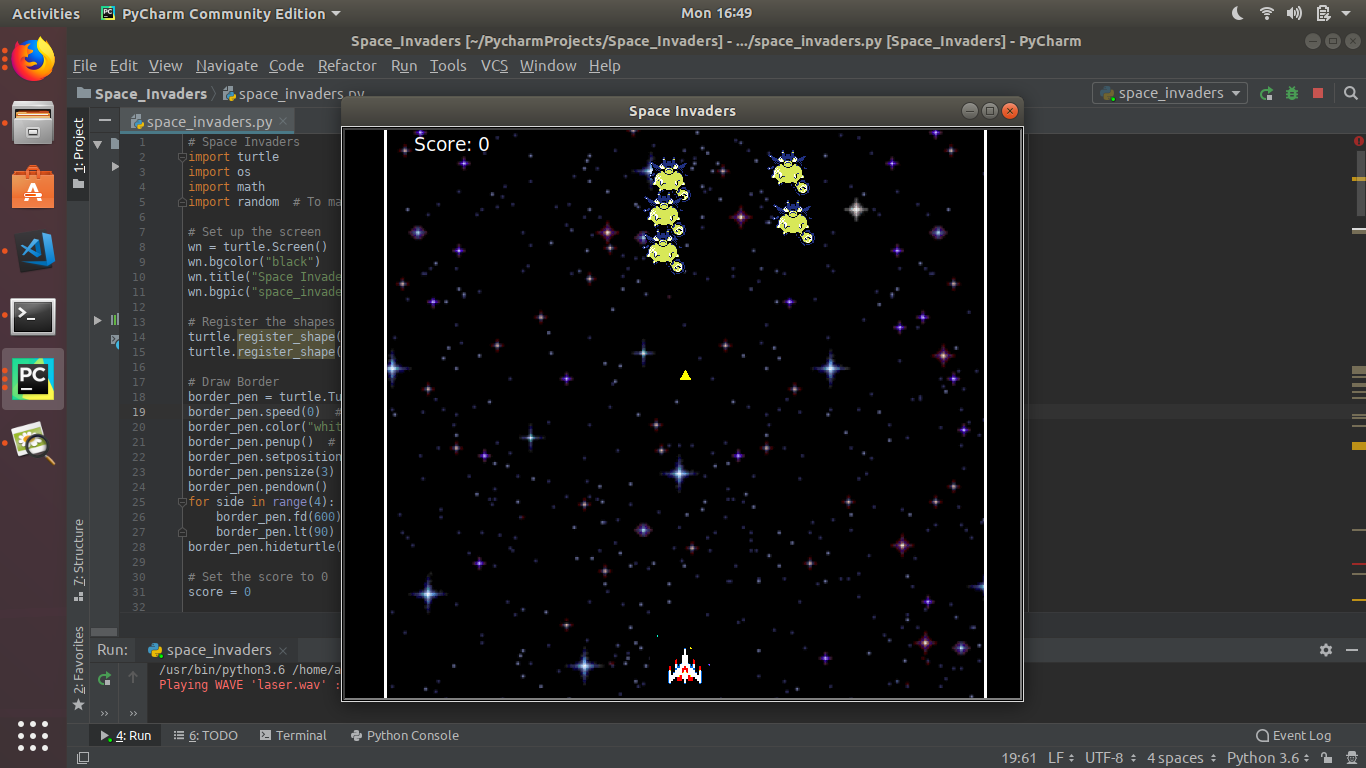Close the space_invaders Run tab
This screenshot has width=1366, height=768.
point(283,650)
